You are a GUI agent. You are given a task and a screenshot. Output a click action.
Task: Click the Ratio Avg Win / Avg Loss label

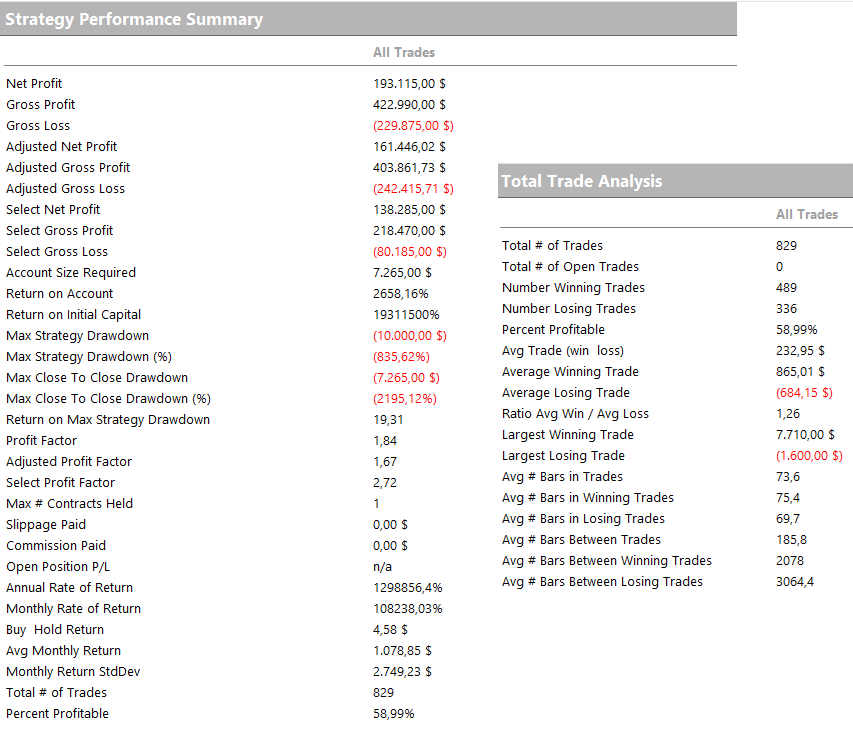575,414
